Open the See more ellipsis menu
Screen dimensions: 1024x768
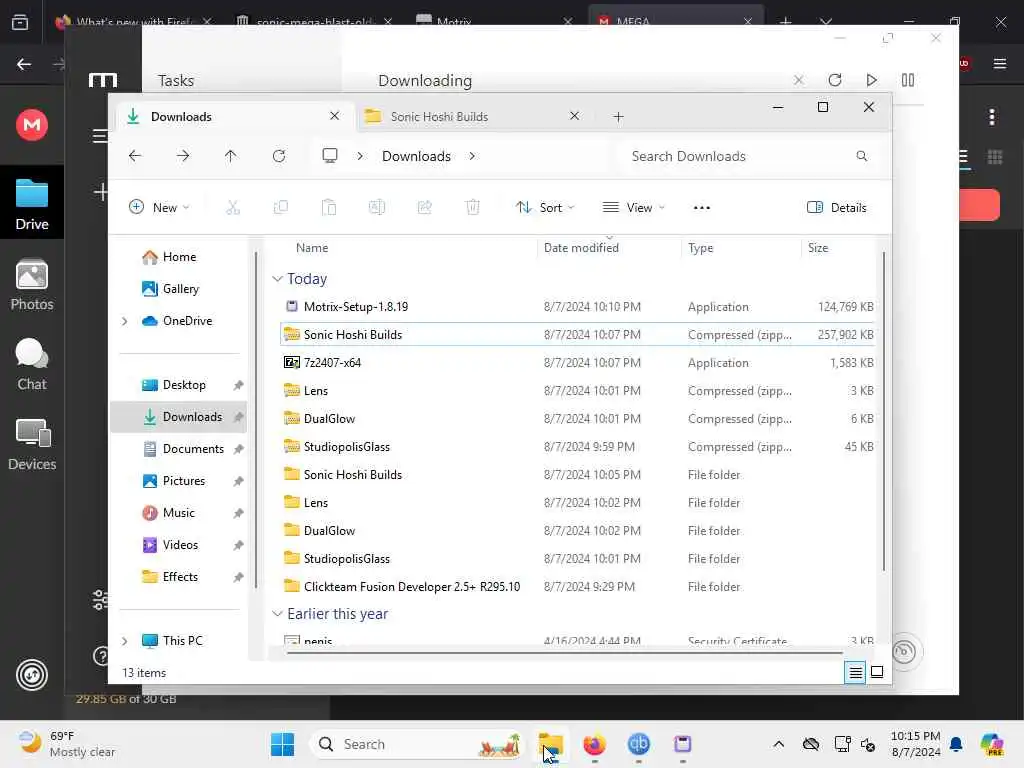click(x=702, y=208)
